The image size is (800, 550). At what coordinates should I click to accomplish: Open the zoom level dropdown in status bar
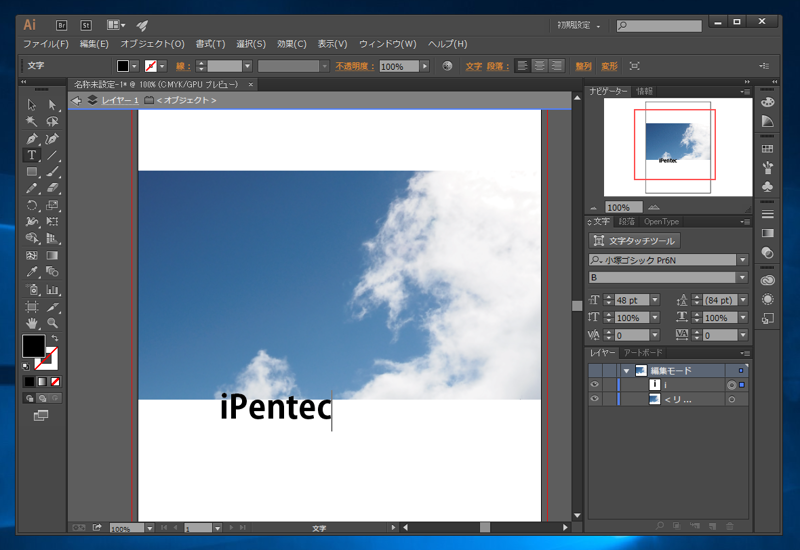[x=149, y=528]
